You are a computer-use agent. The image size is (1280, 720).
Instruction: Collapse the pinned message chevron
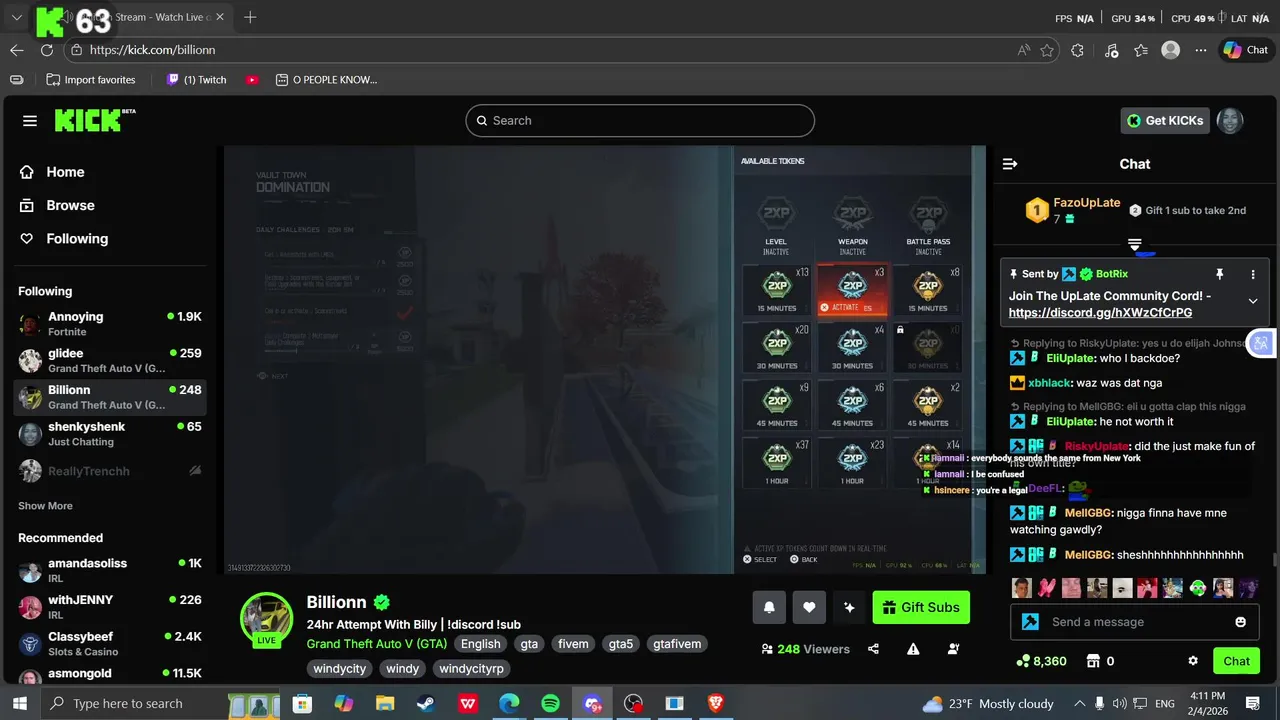click(1253, 301)
